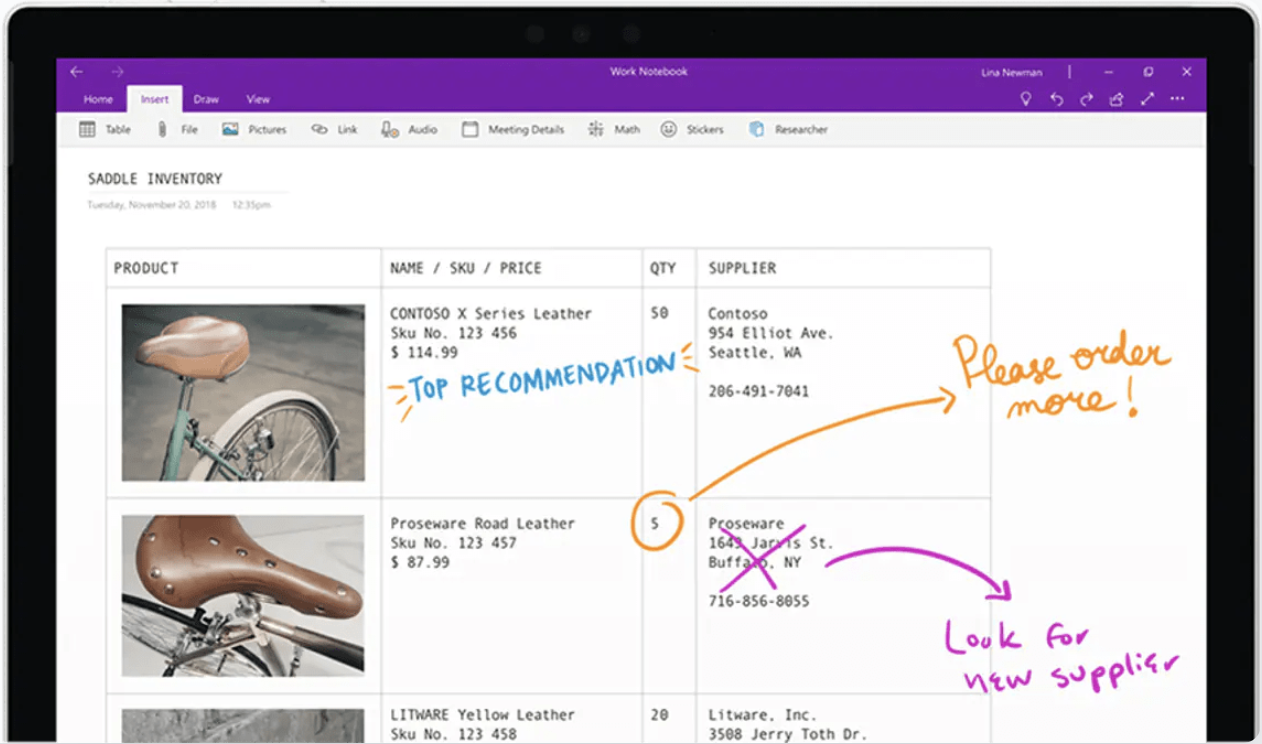
Task: Redo with the curved arrow icon
Action: 1086,99
